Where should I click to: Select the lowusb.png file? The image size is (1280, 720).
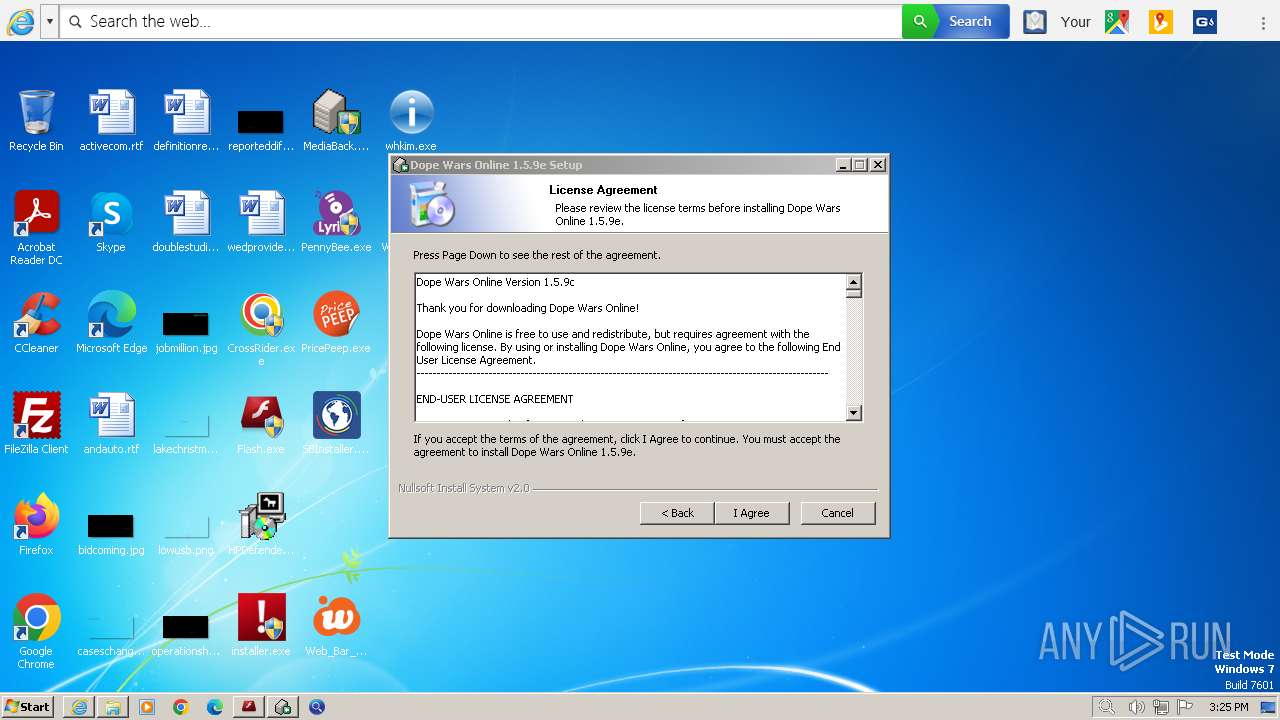point(186,535)
